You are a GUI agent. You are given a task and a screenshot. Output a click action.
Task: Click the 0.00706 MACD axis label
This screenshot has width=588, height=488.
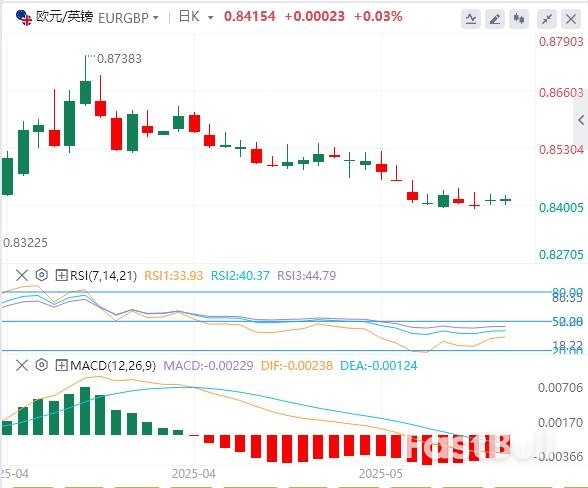561,387
